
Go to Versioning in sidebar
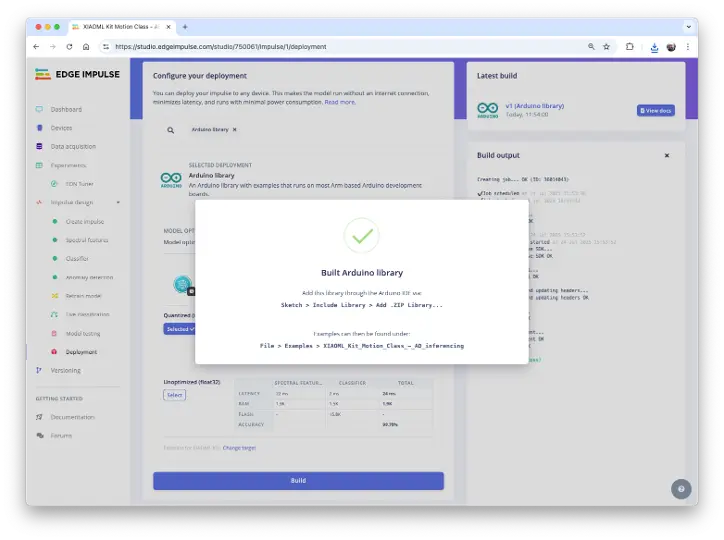coord(65,370)
